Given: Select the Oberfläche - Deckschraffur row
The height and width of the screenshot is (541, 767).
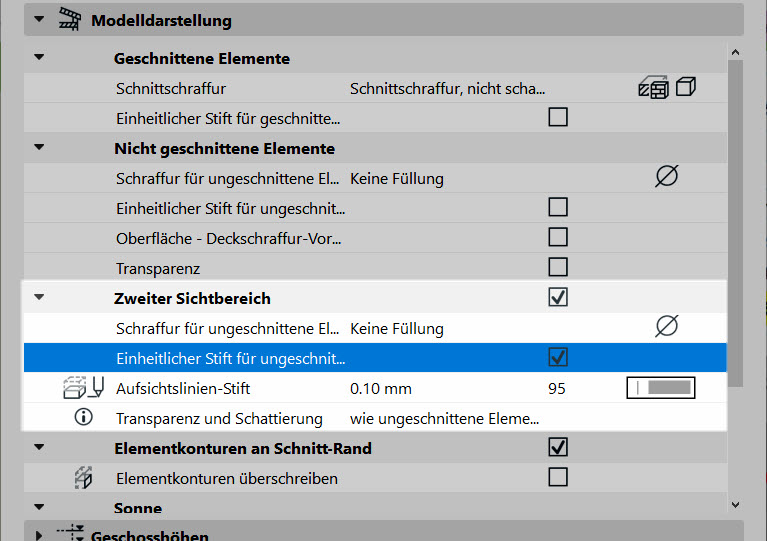Looking at the screenshot, I should 375,238.
